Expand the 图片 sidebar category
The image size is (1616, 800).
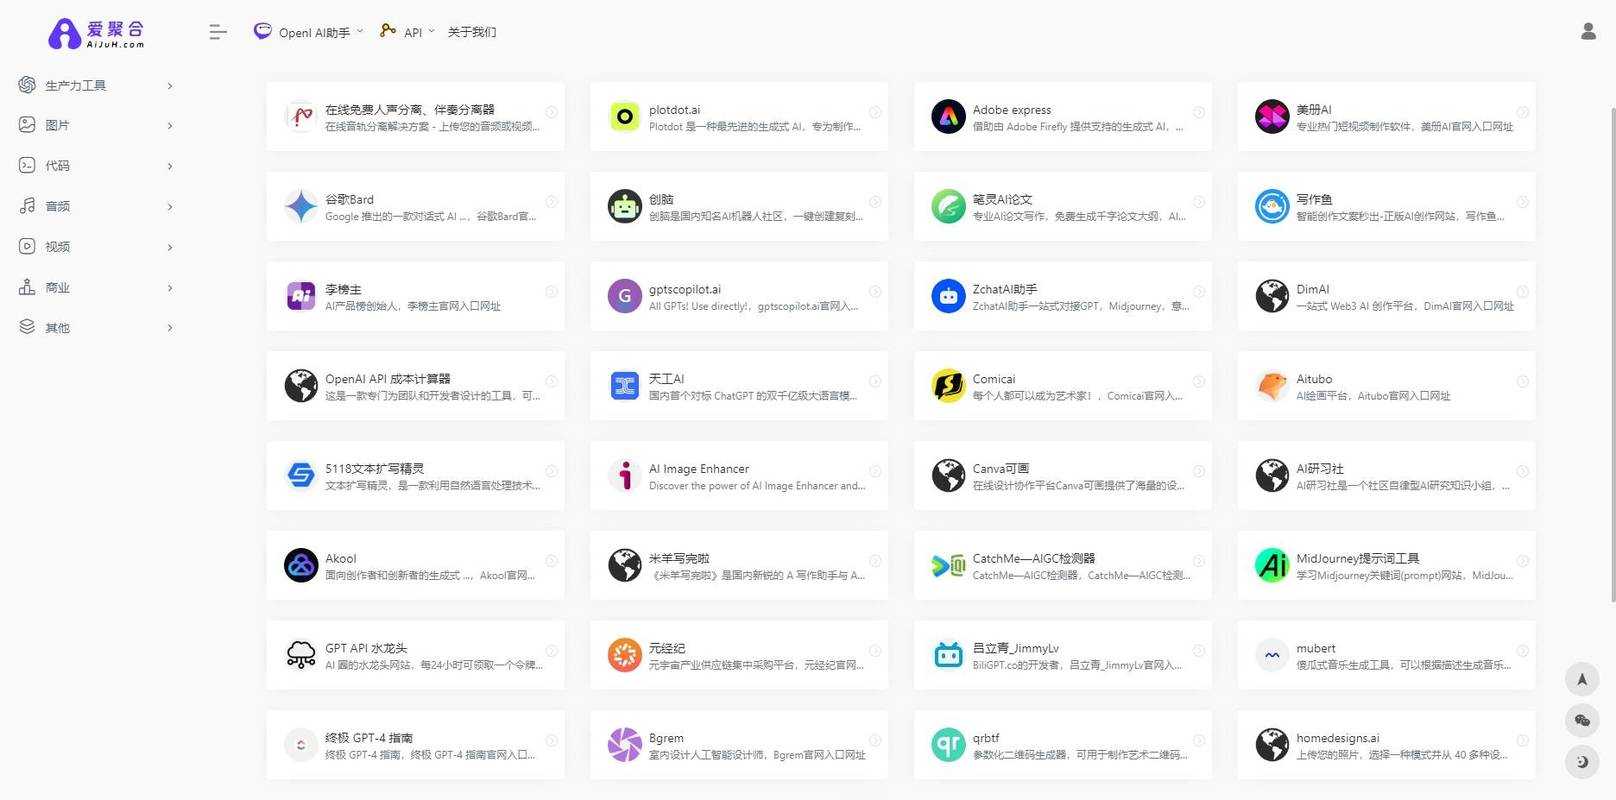click(97, 125)
